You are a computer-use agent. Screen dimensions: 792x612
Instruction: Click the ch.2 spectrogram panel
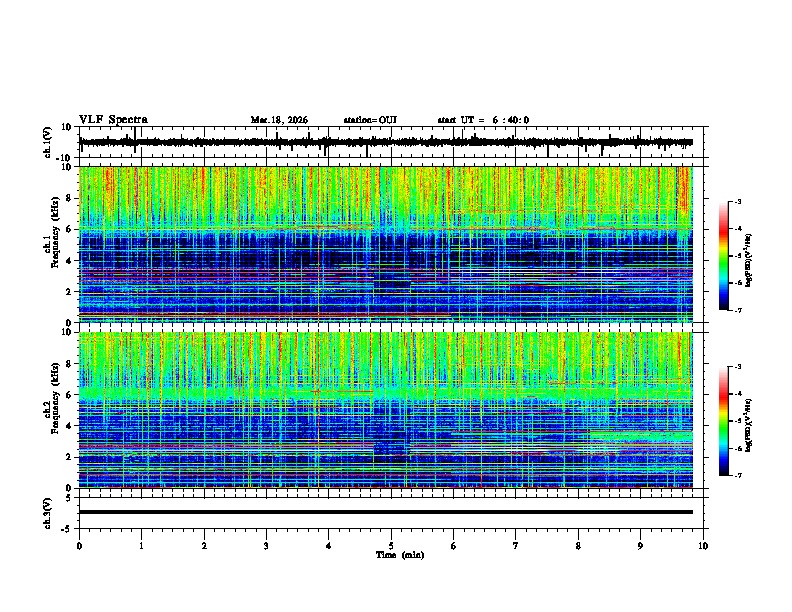click(x=386, y=410)
